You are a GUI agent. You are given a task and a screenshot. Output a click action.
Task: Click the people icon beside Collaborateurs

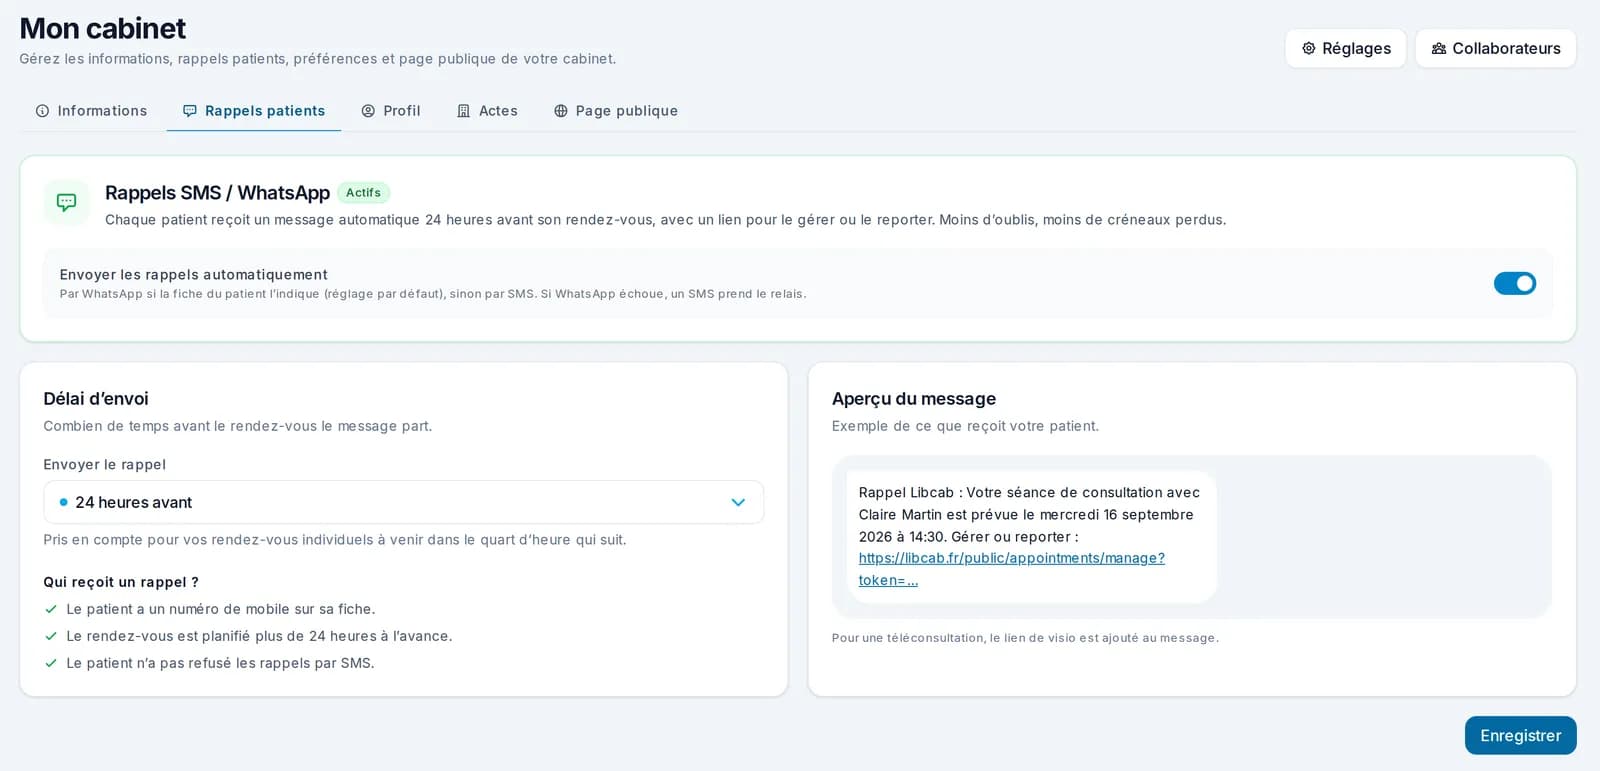click(1438, 48)
